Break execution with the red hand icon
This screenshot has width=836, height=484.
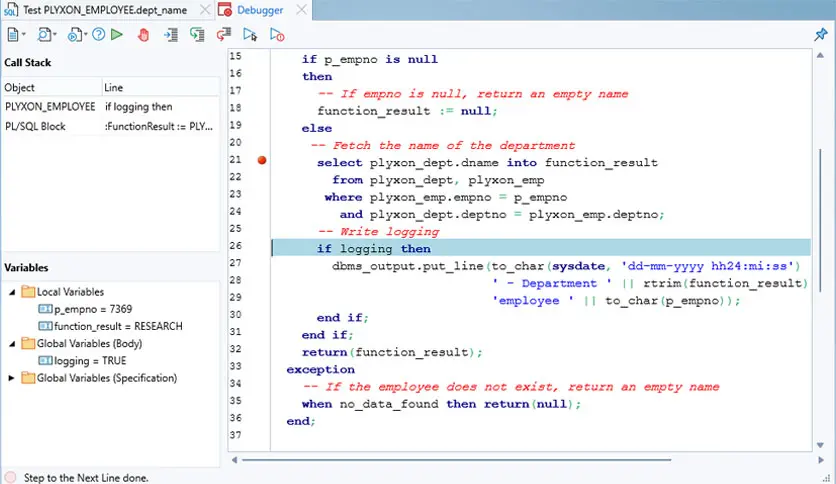[143, 35]
